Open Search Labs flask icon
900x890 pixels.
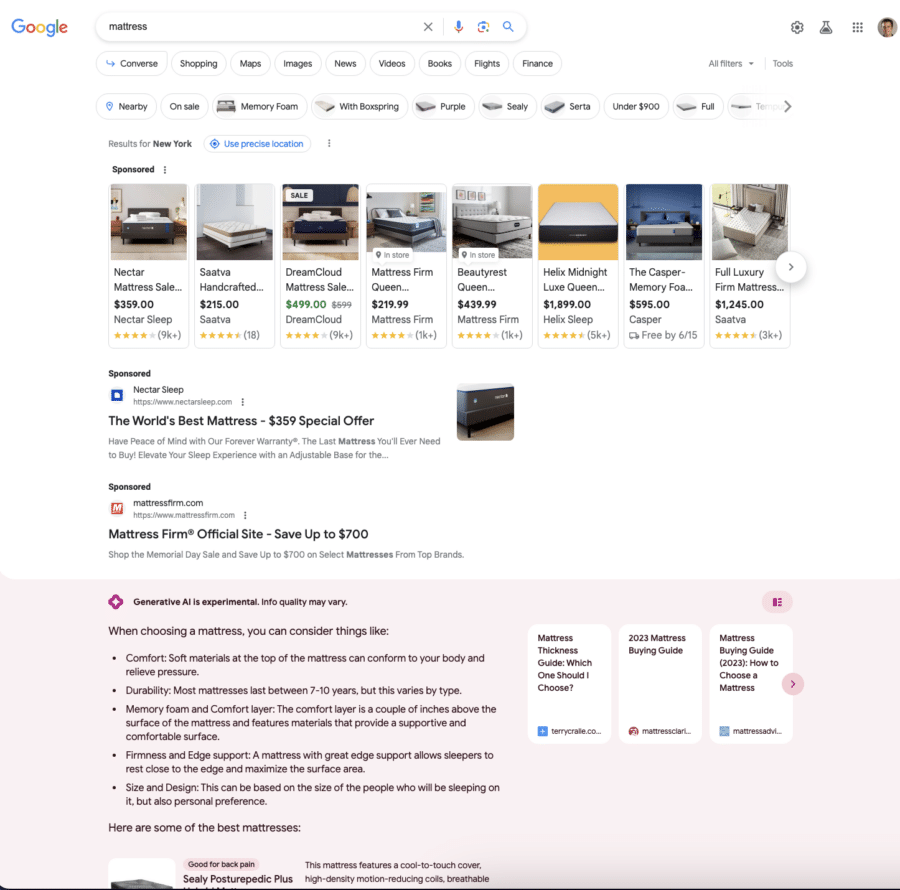click(826, 28)
